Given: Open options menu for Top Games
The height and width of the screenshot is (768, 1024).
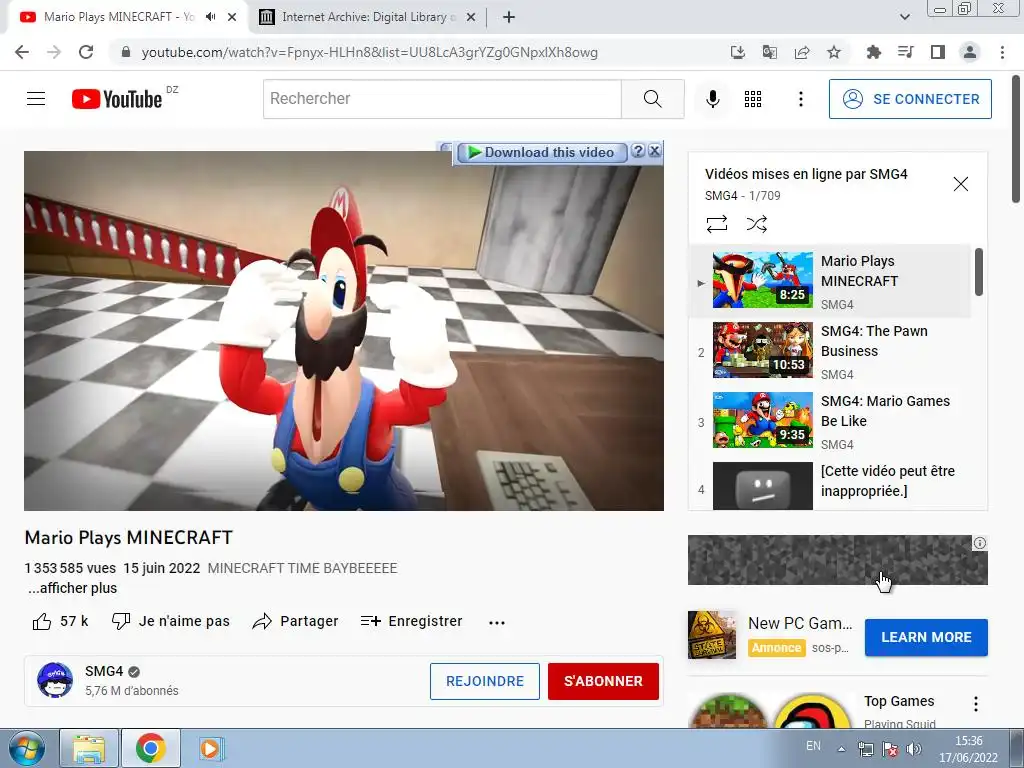Looking at the screenshot, I should (x=976, y=704).
